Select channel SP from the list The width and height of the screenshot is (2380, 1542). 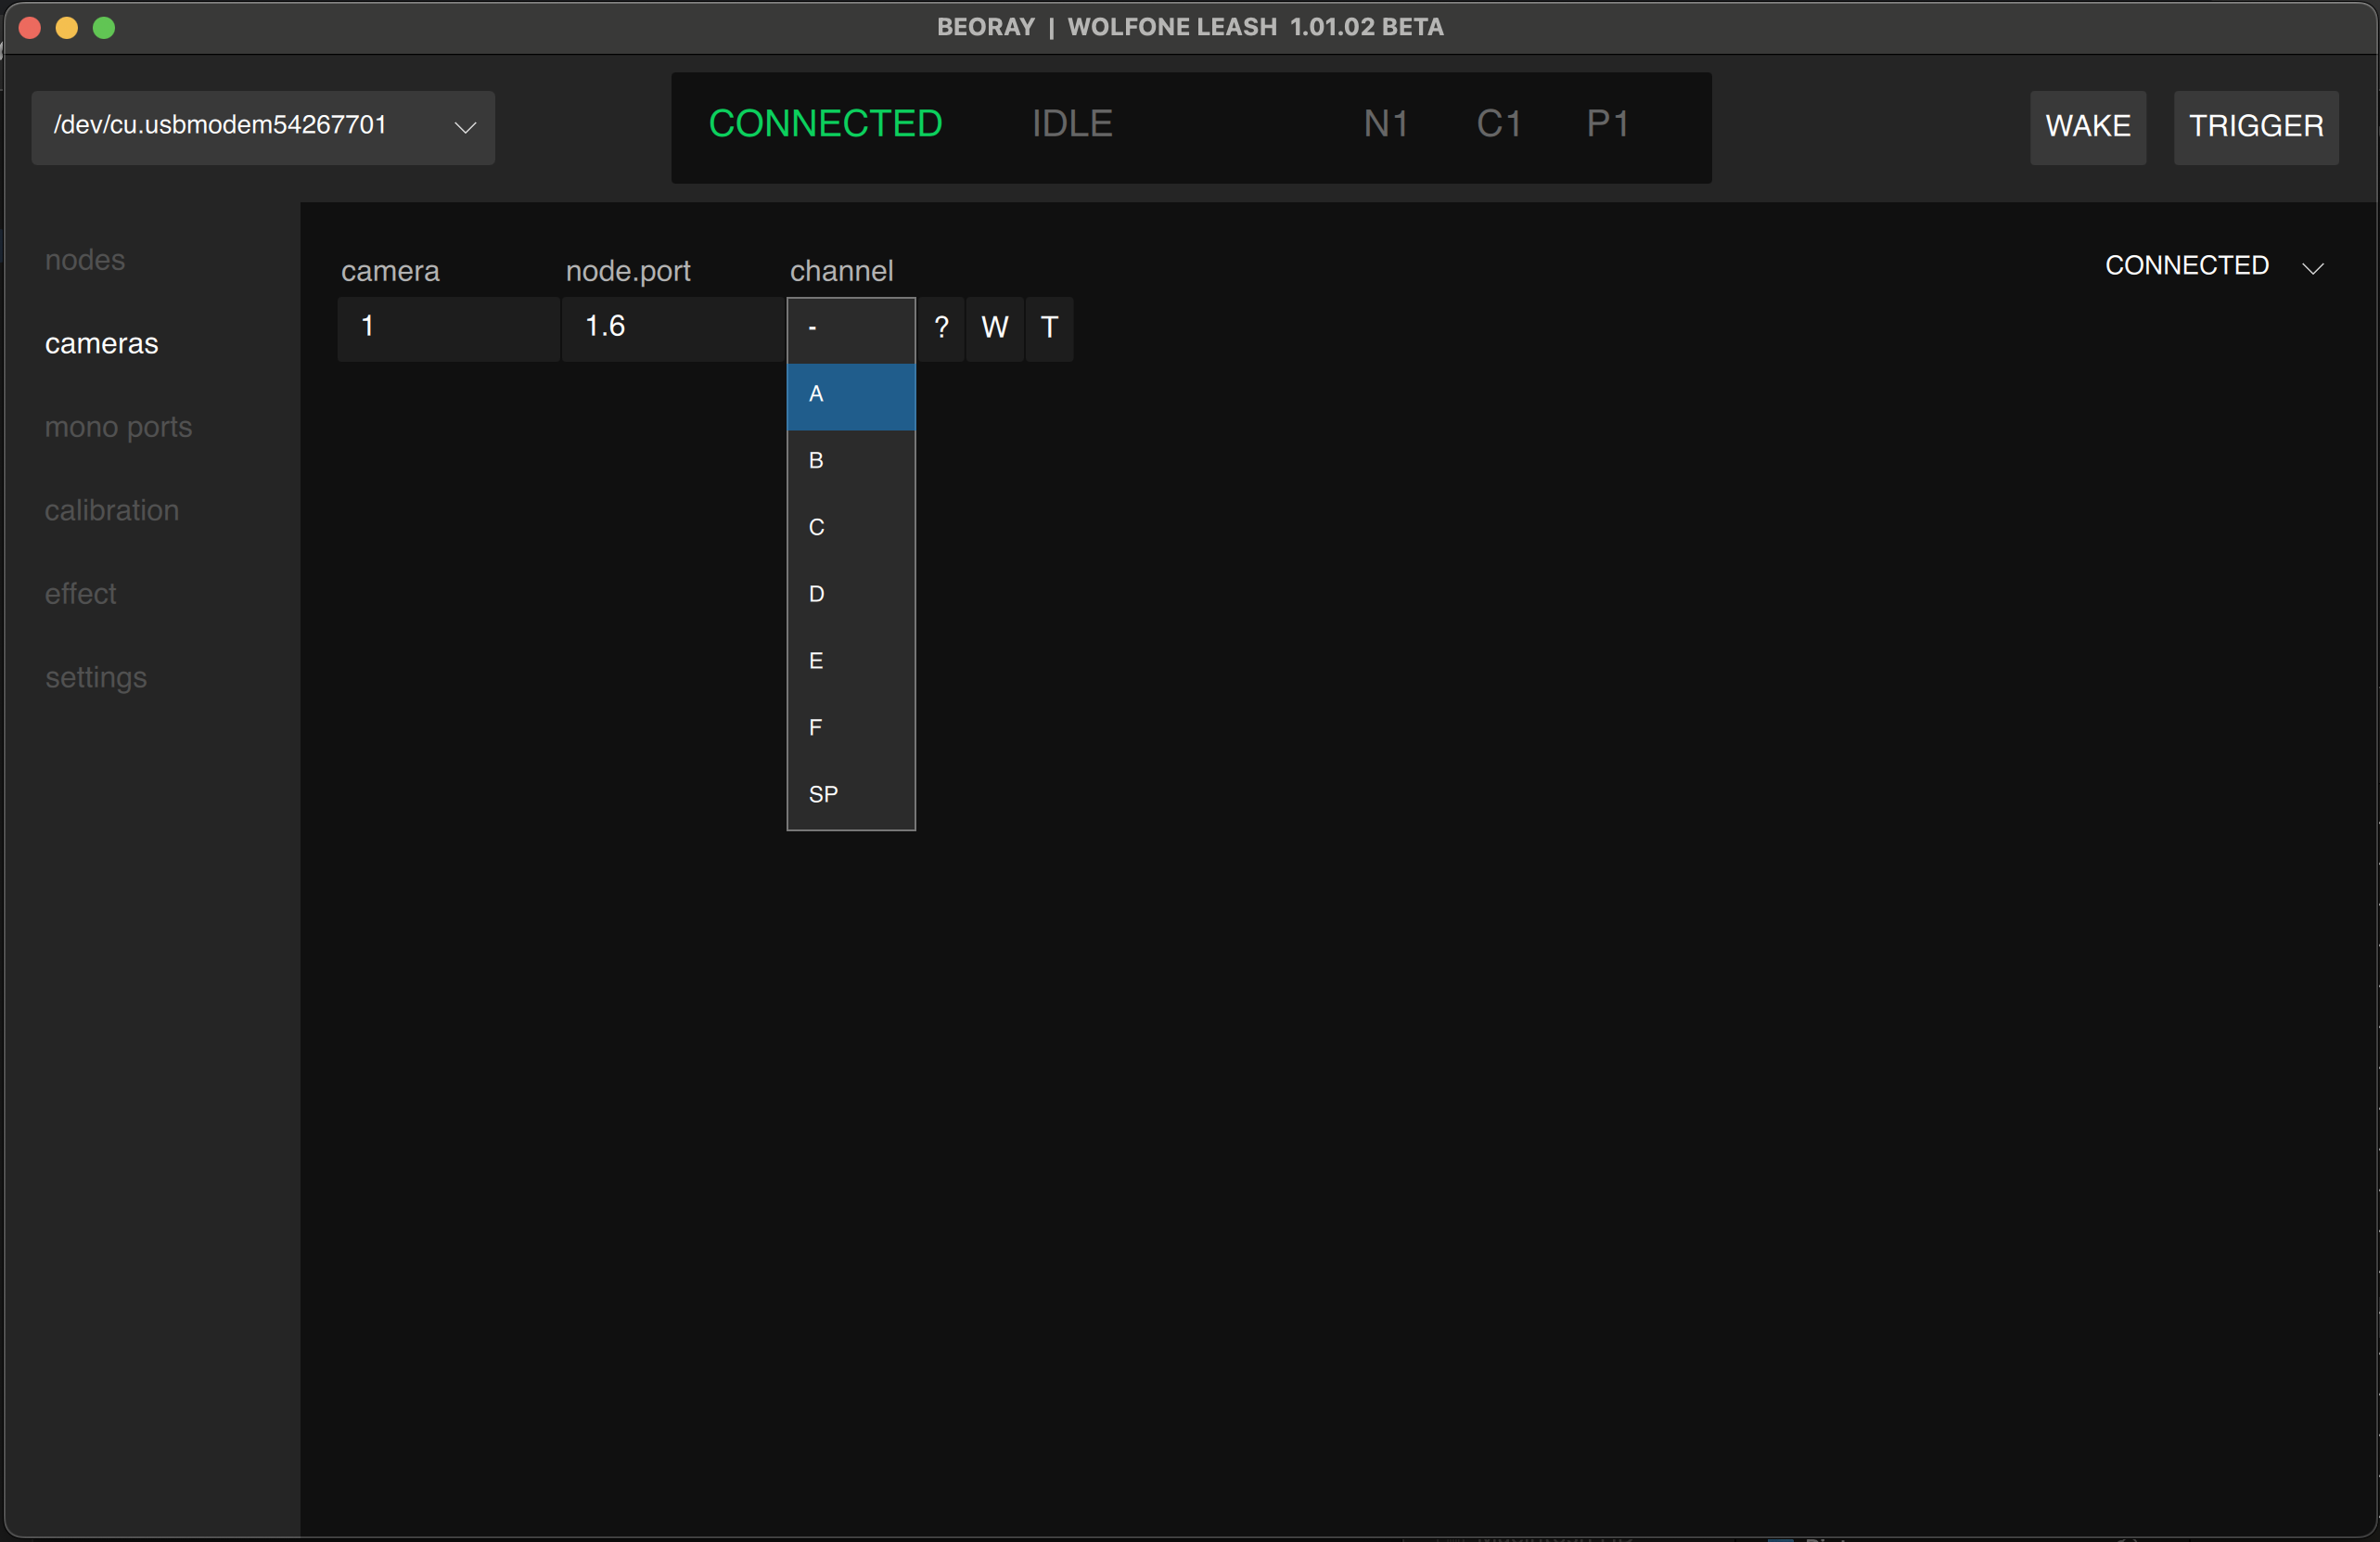pos(850,793)
